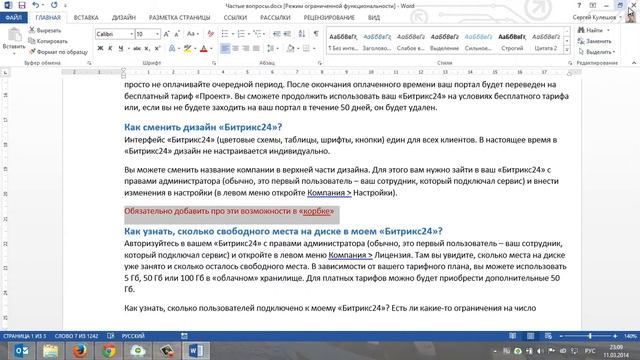Copy selection with Копировать
640x360 pixels.
[x=48, y=41]
